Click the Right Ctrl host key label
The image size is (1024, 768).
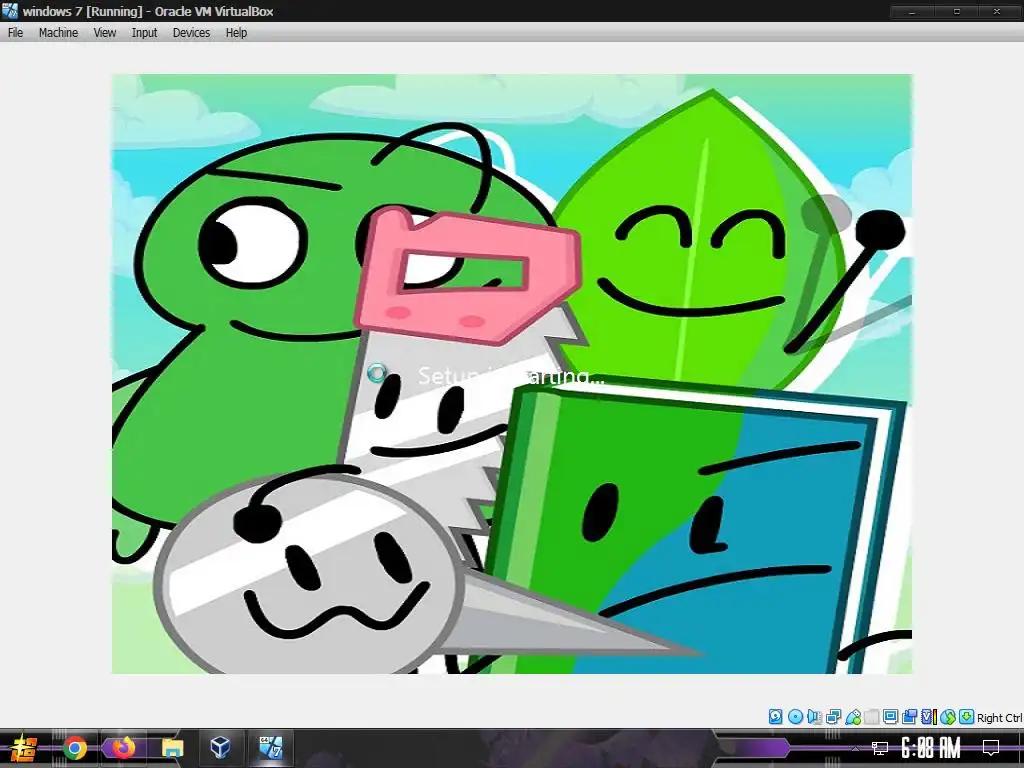pos(1000,718)
